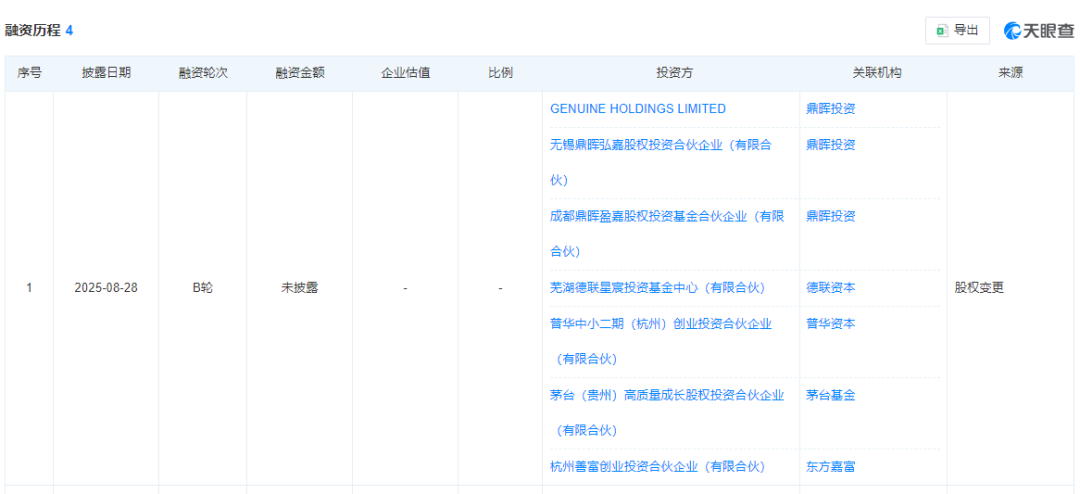1080x494 pixels.
Task: Click the 来源 column header
Action: point(1010,73)
